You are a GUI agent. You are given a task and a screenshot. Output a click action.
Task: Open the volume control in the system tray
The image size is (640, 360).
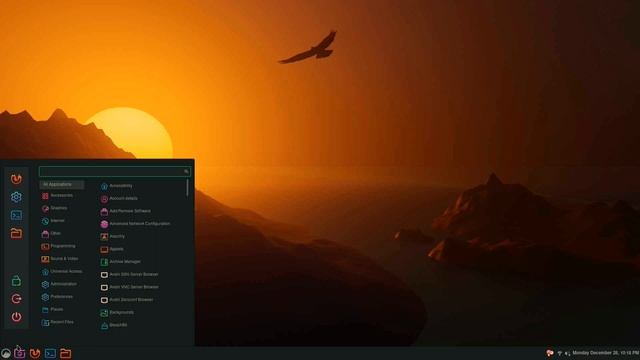(x=567, y=353)
